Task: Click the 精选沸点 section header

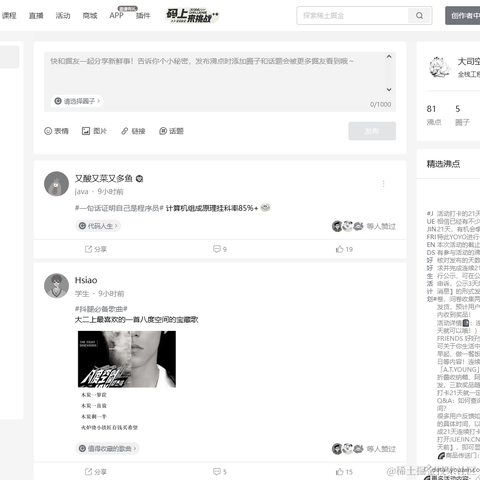Action: click(443, 164)
